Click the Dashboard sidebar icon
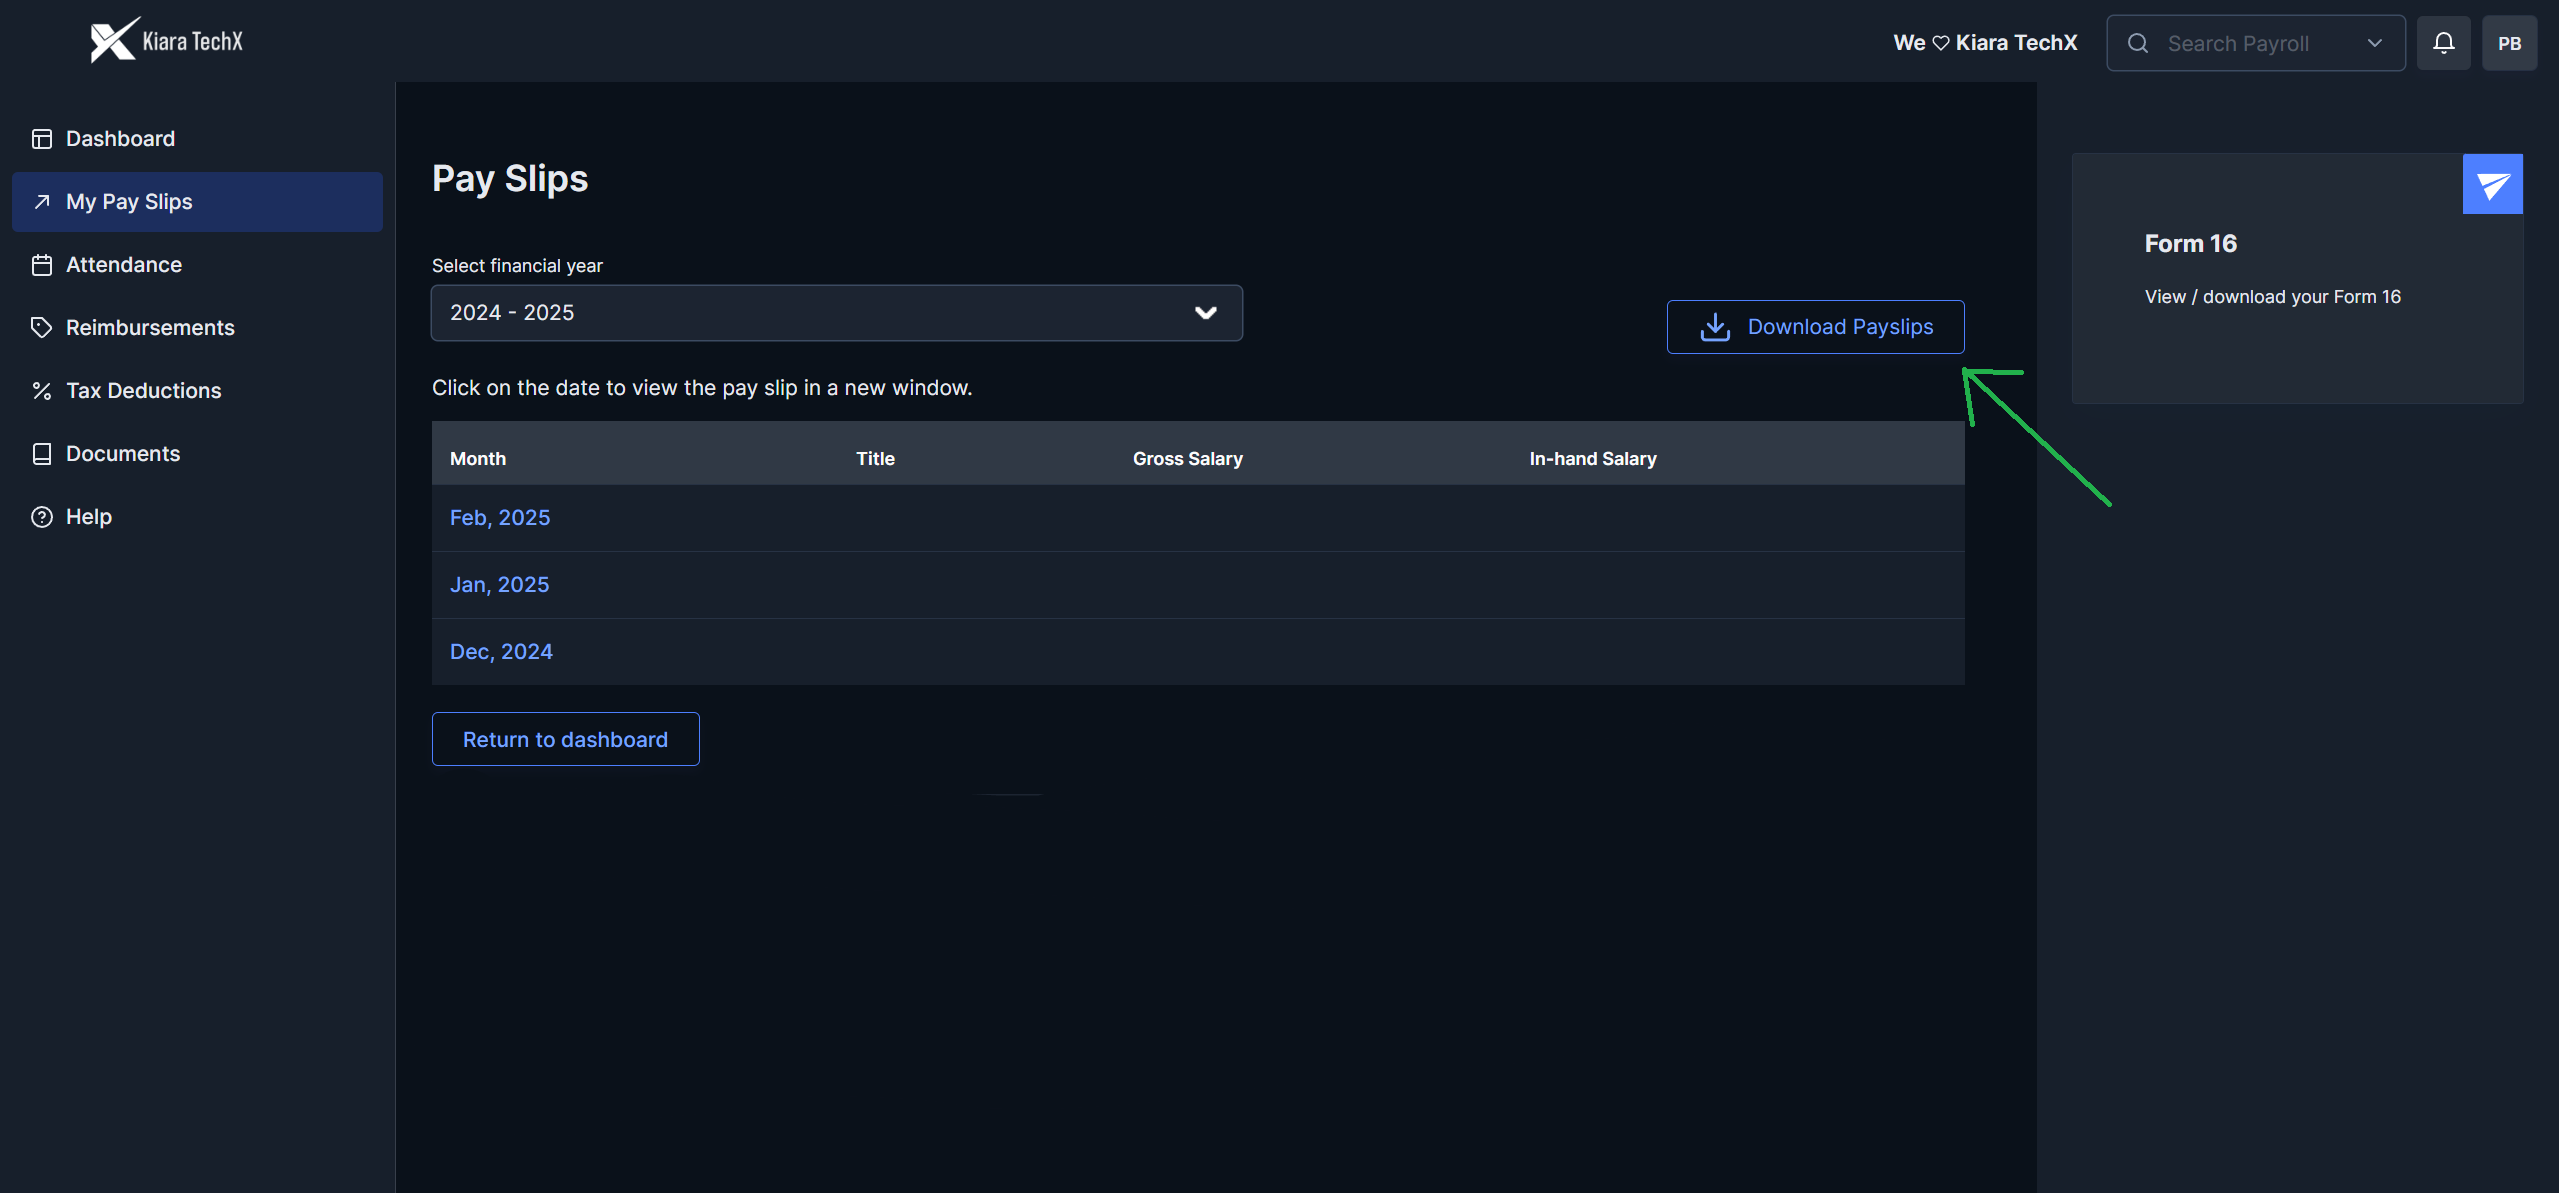2559x1193 pixels. (42, 139)
